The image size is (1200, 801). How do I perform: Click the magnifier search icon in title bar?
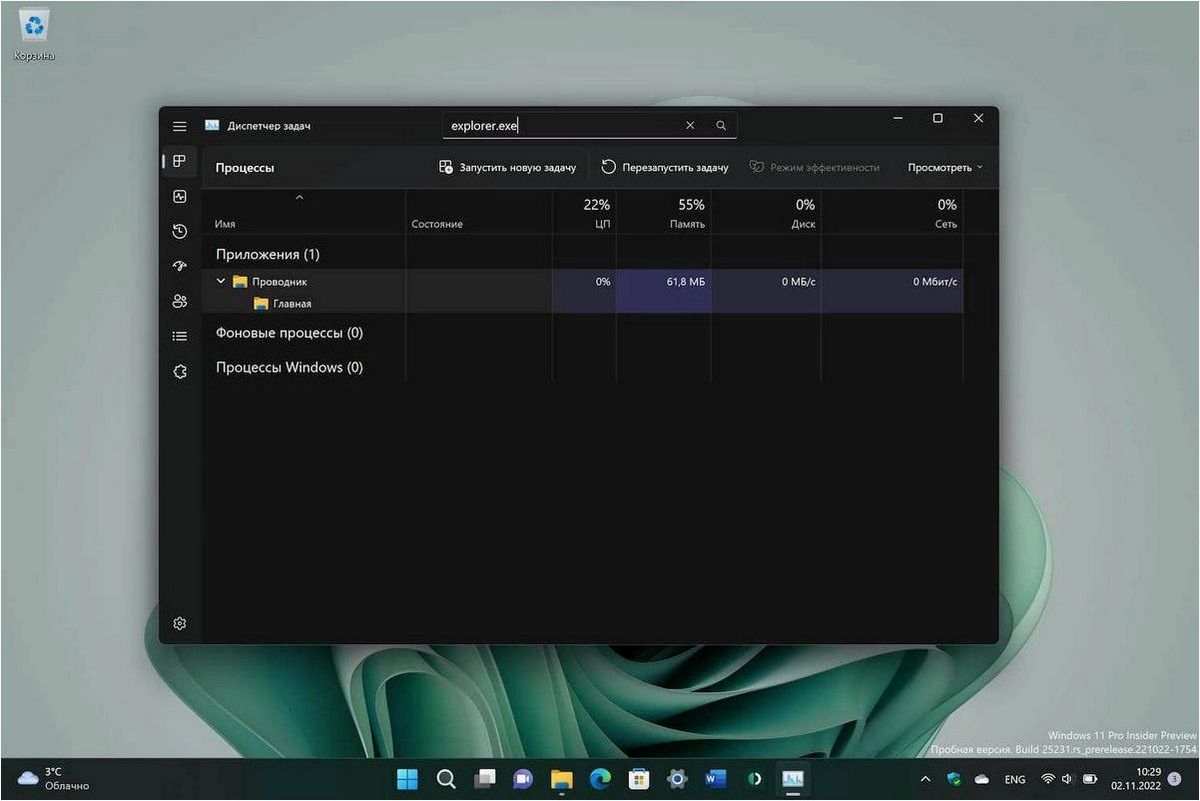(720, 126)
